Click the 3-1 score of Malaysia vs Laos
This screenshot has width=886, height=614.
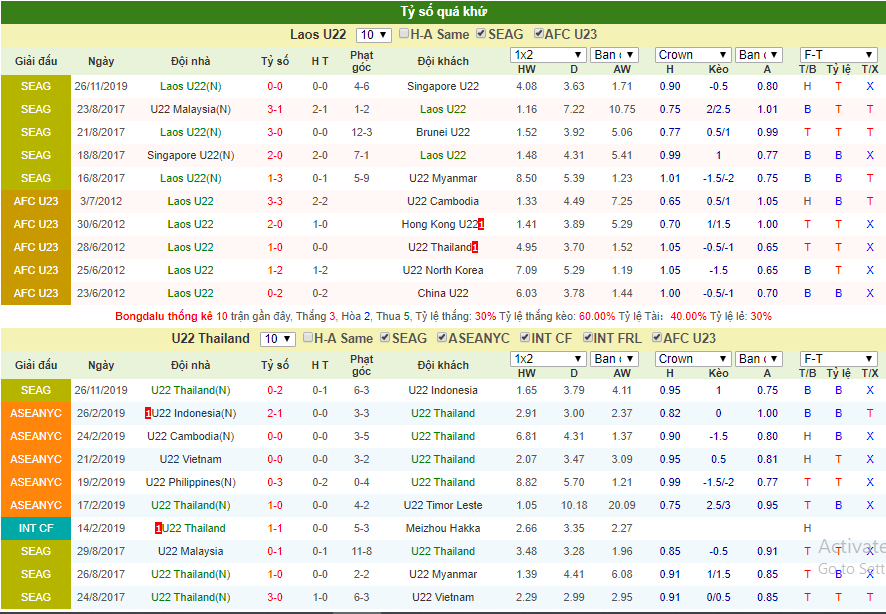(x=275, y=110)
